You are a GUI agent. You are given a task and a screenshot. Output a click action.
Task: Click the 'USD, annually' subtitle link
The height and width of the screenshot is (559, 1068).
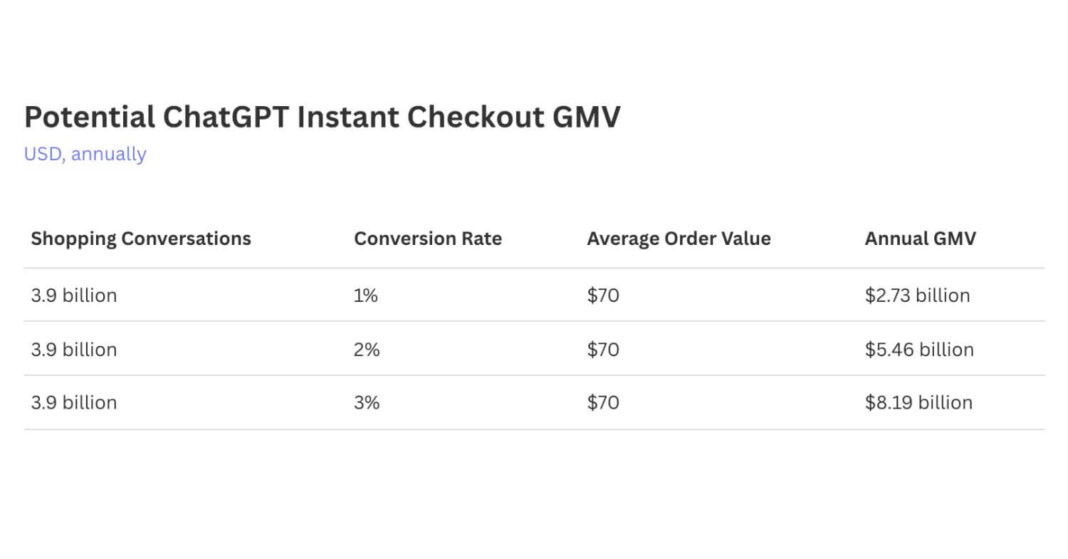(85, 154)
